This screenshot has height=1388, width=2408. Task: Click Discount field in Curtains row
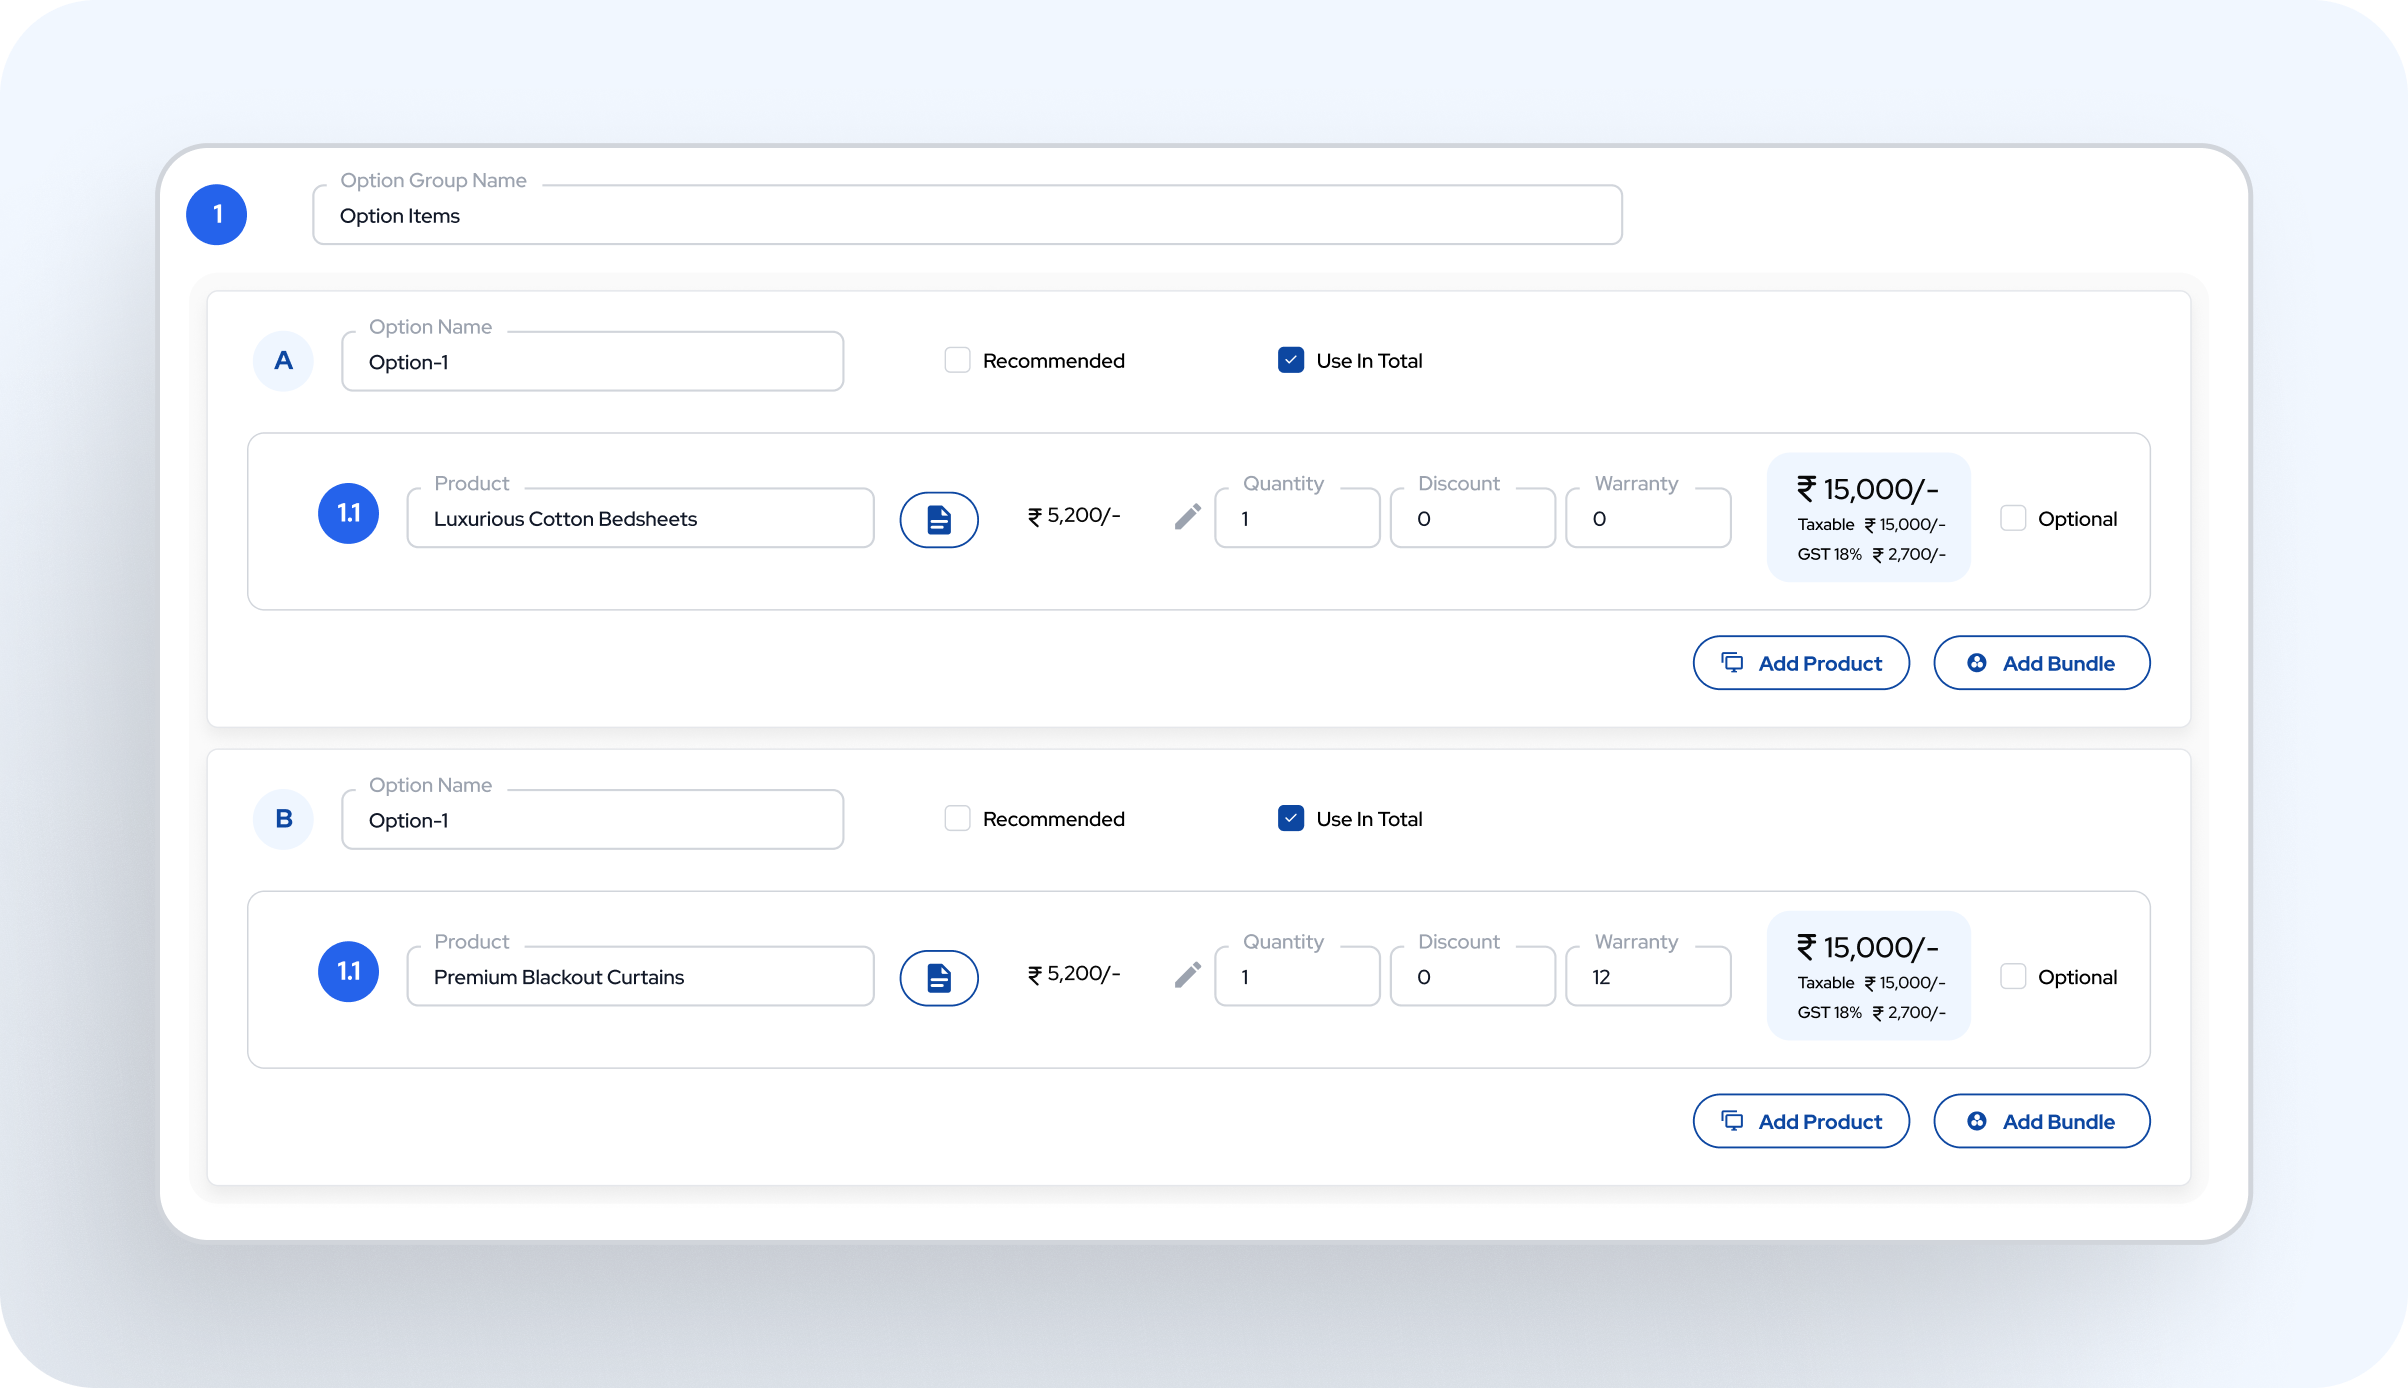pos(1471,977)
